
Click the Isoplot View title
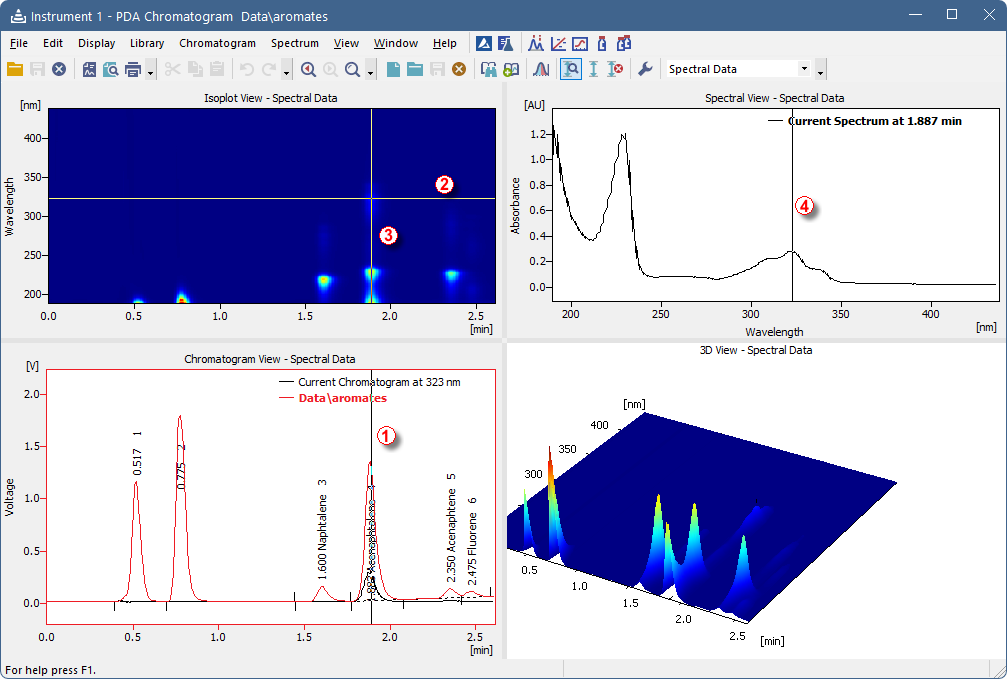tap(270, 98)
